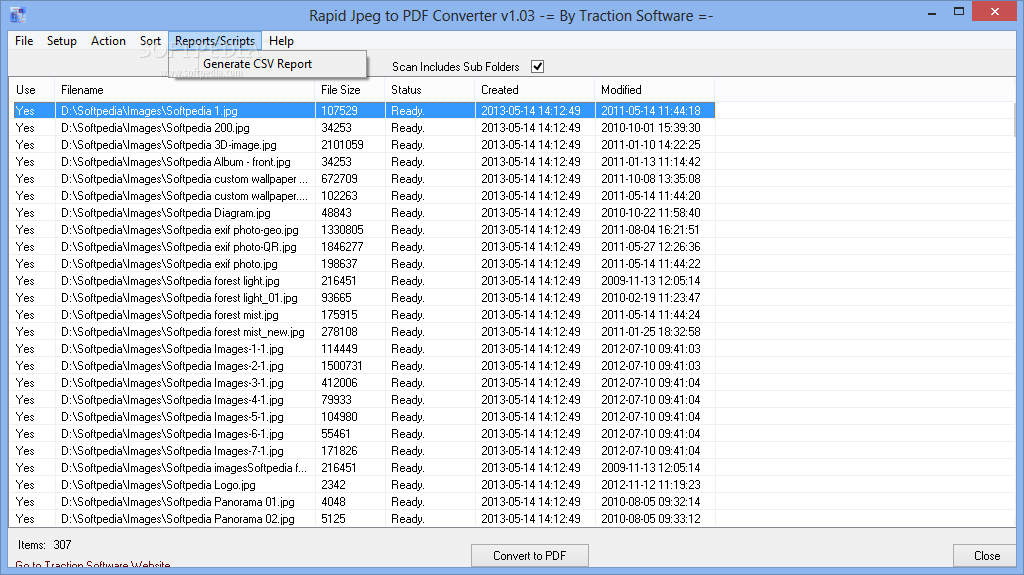Click the Items: 307 count label

tap(44, 545)
